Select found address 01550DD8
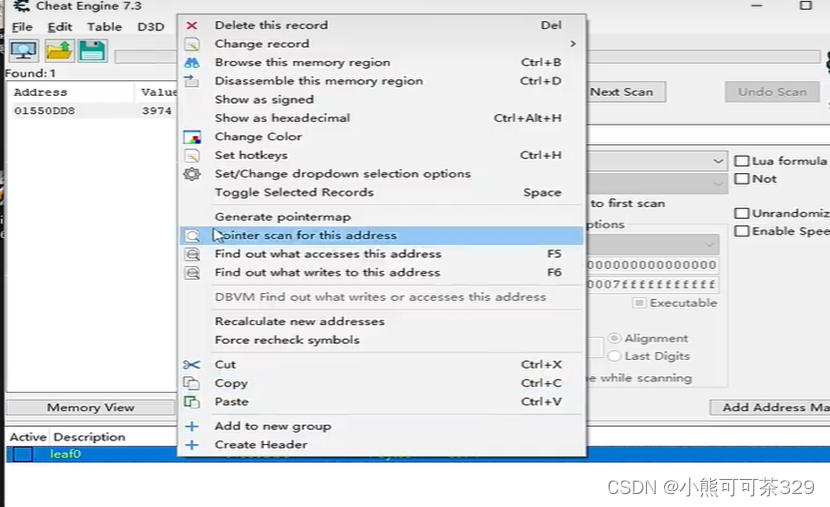This screenshot has height=507, width=830. tap(44, 111)
